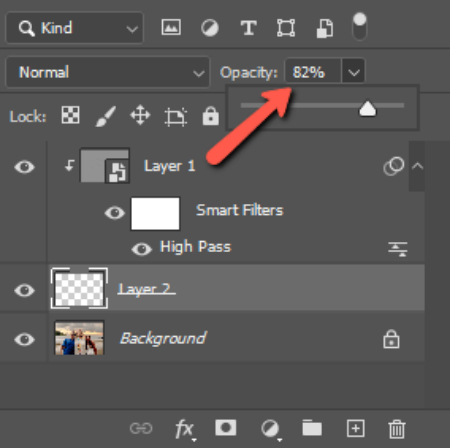Open new adjustment layer menu
The height and width of the screenshot is (448, 450).
tap(271, 429)
